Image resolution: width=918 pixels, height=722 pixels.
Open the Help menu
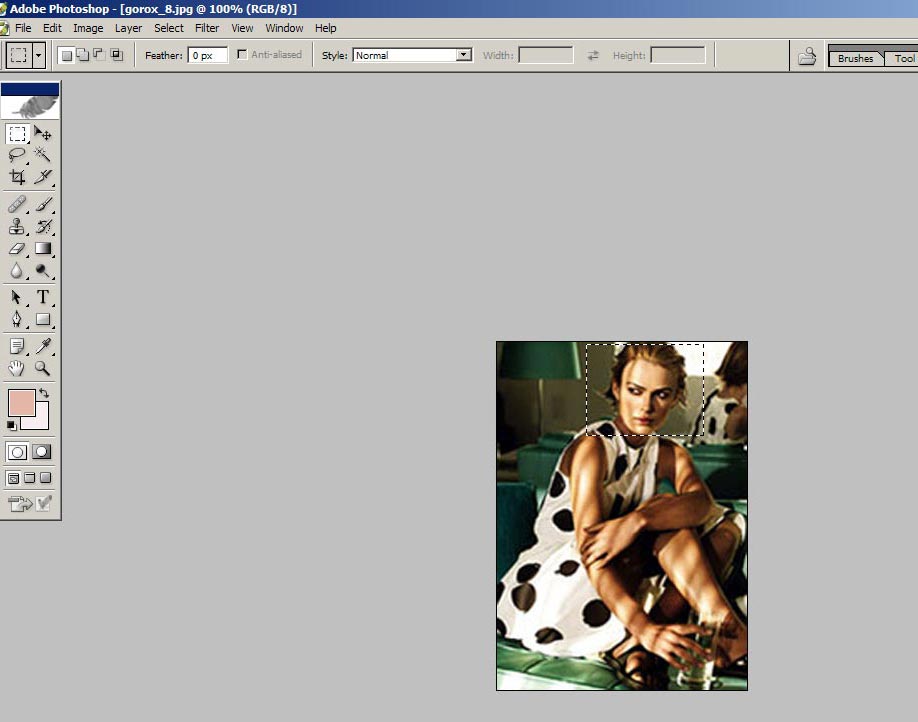[326, 28]
